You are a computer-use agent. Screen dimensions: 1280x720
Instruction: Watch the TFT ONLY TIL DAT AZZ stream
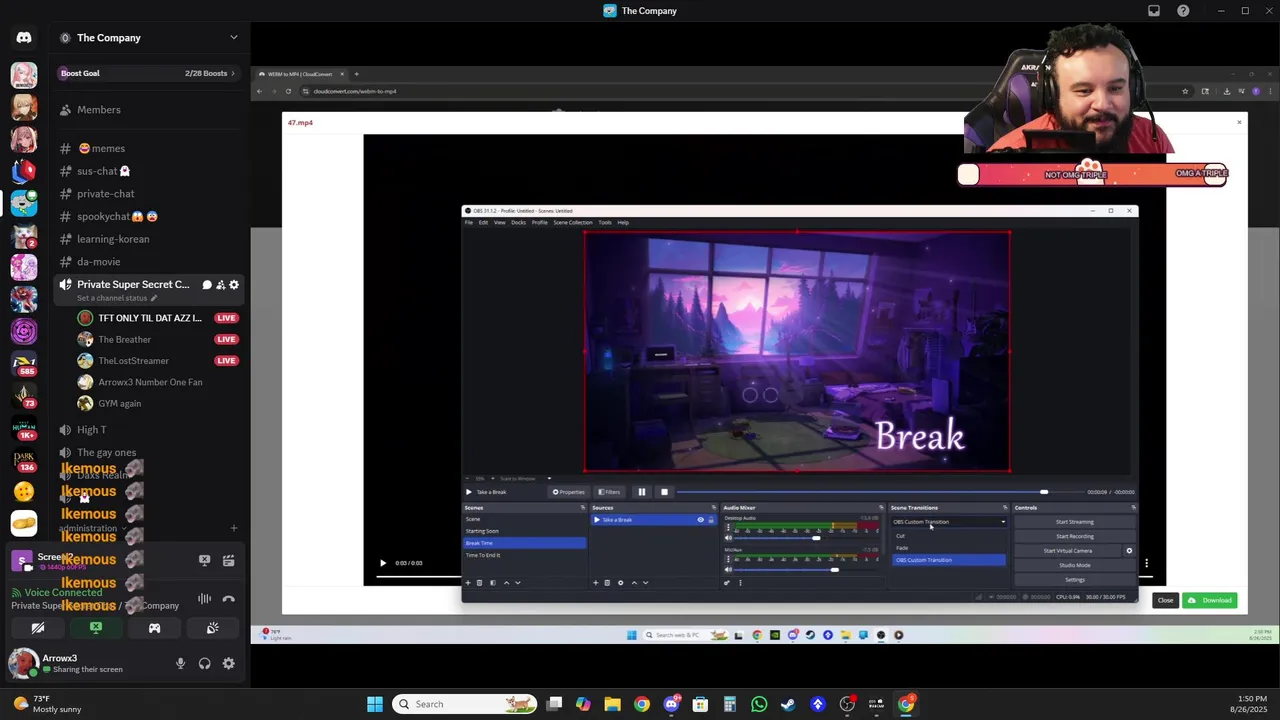pyautogui.click(x=158, y=318)
